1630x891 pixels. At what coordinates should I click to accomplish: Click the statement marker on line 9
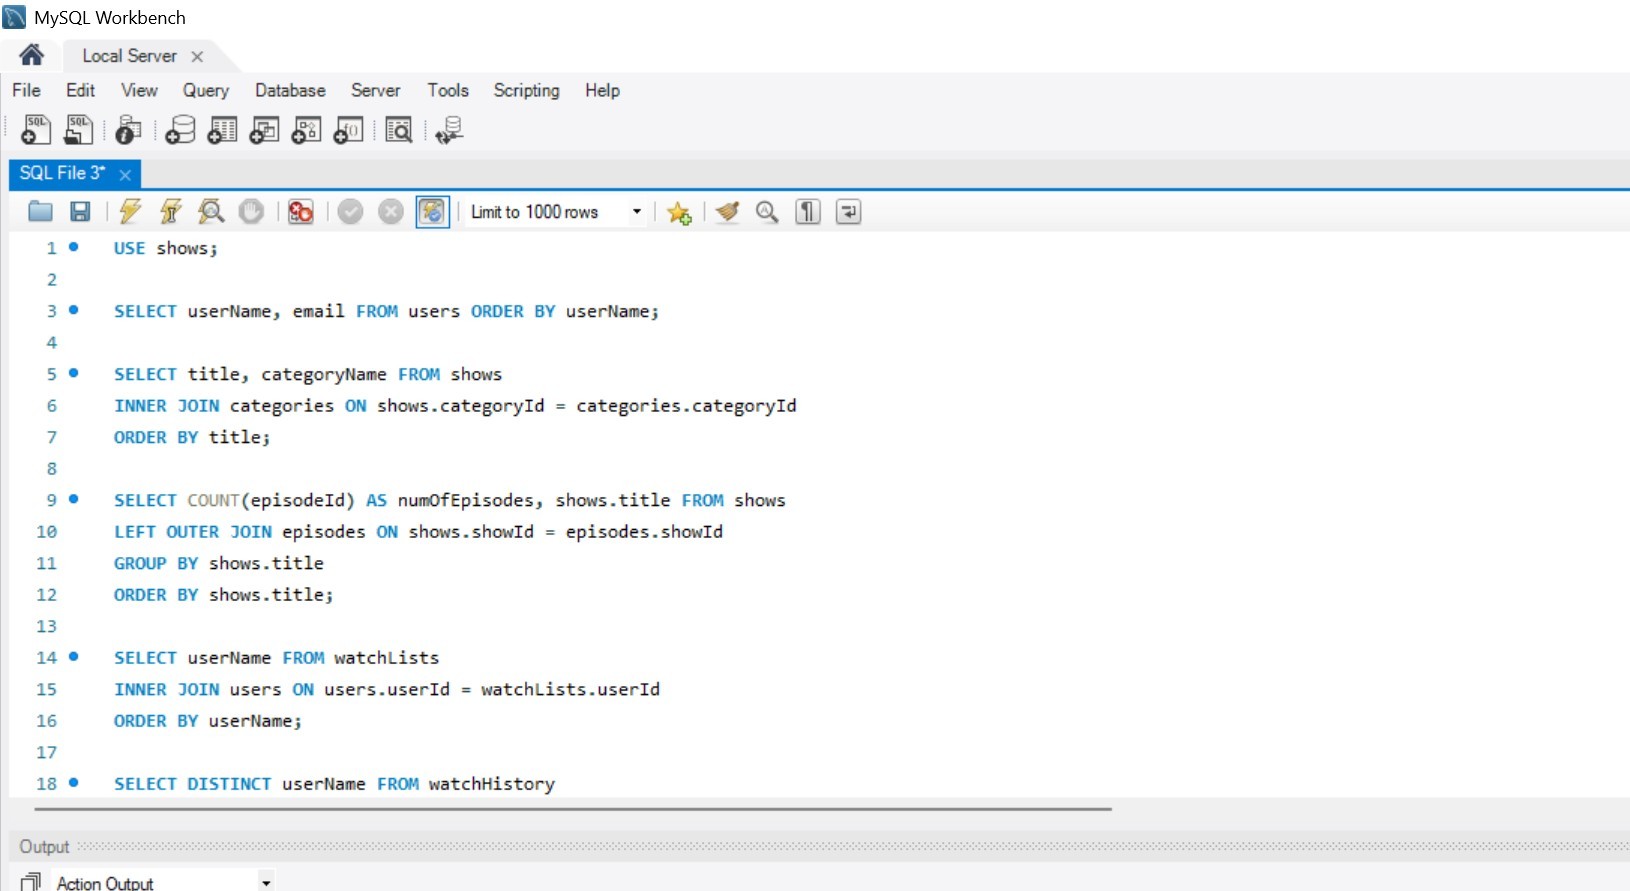click(73, 499)
